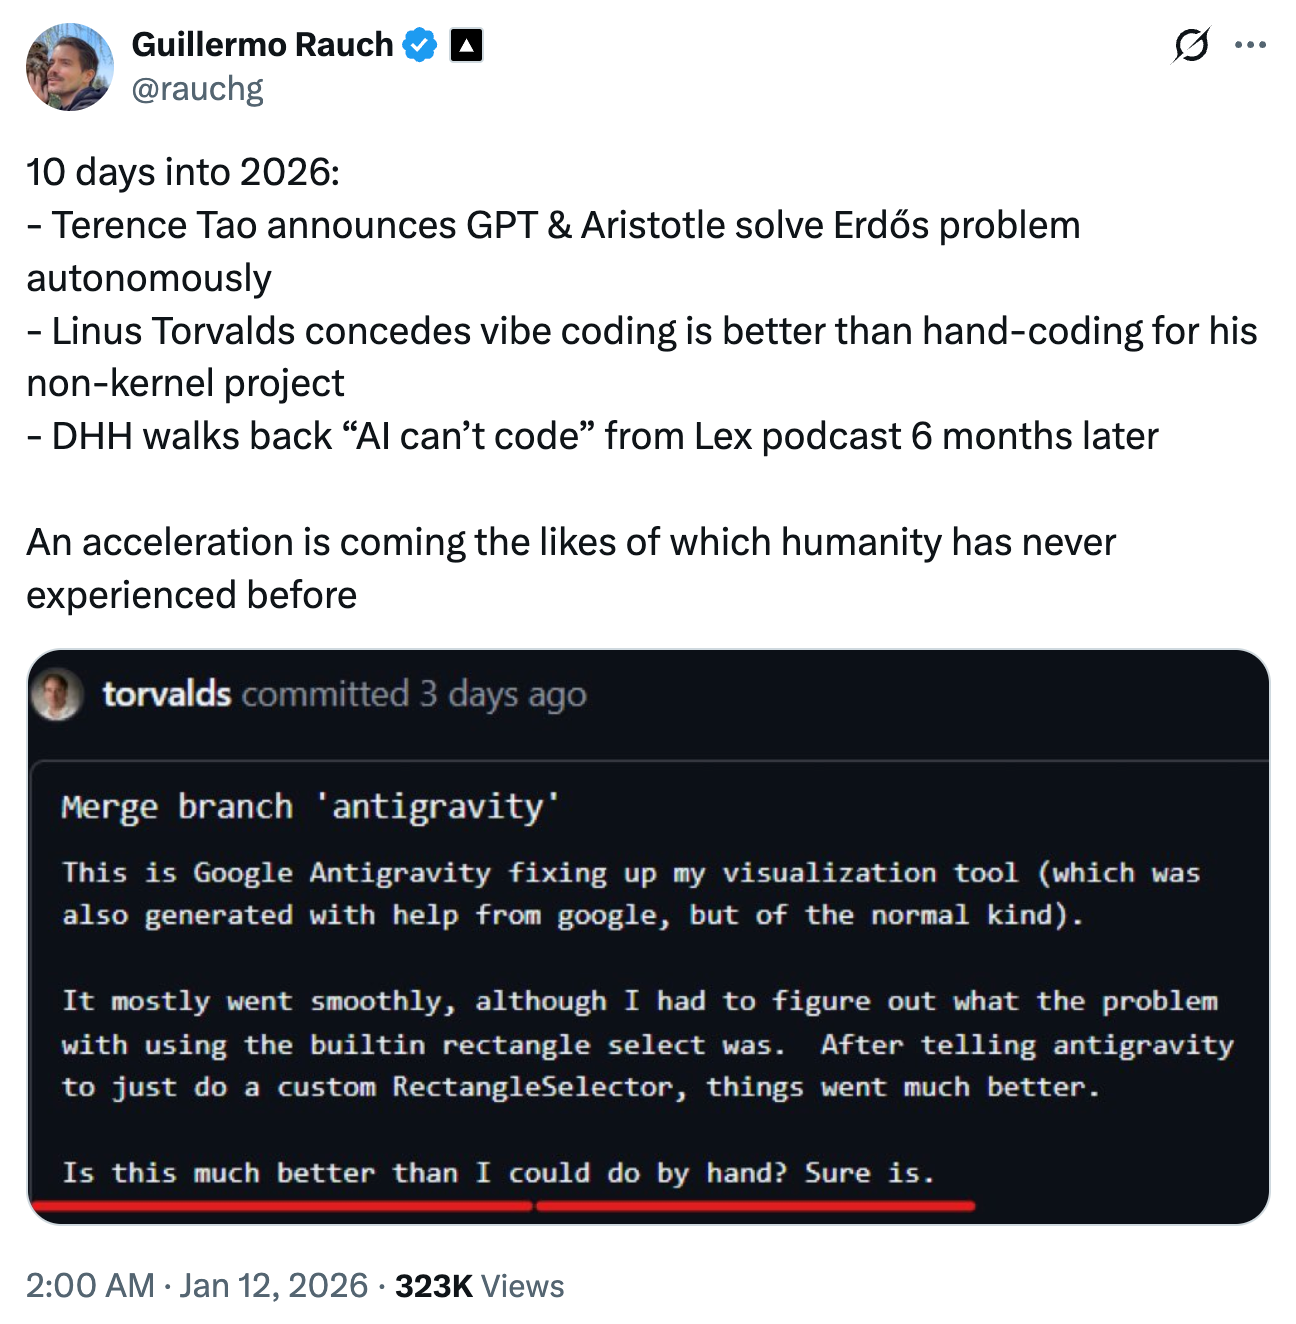1296x1324 pixels.
Task: Click the @rauchg handle
Action: (197, 89)
